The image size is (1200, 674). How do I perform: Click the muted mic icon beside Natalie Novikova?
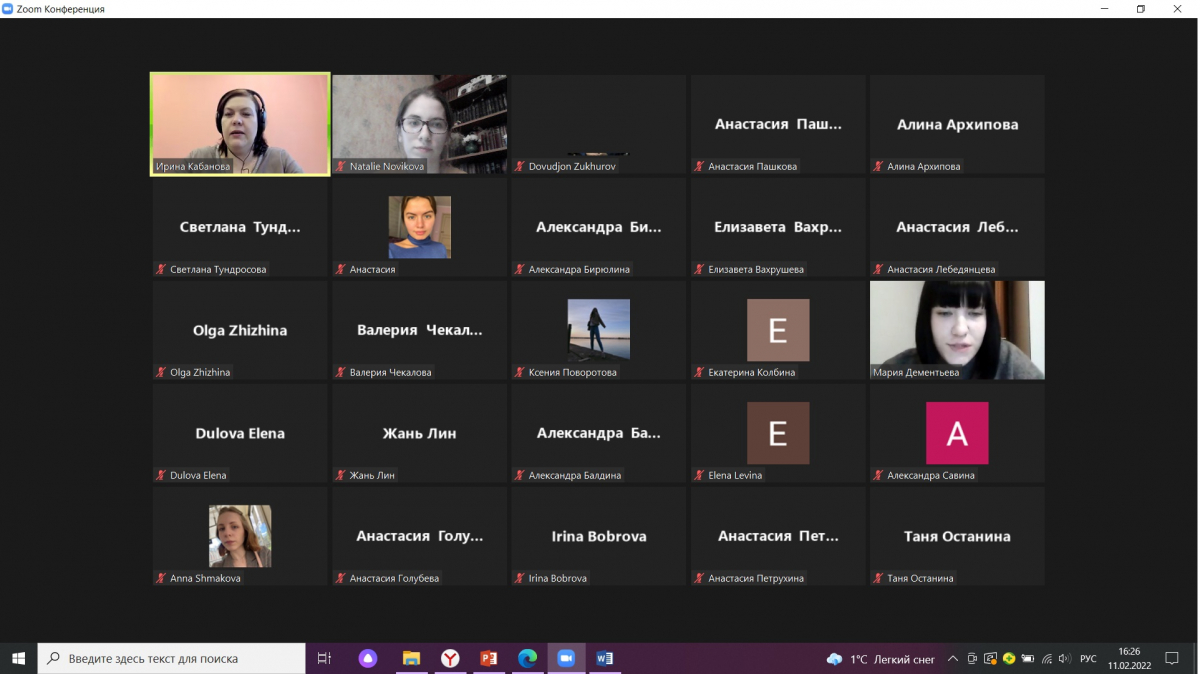point(341,167)
